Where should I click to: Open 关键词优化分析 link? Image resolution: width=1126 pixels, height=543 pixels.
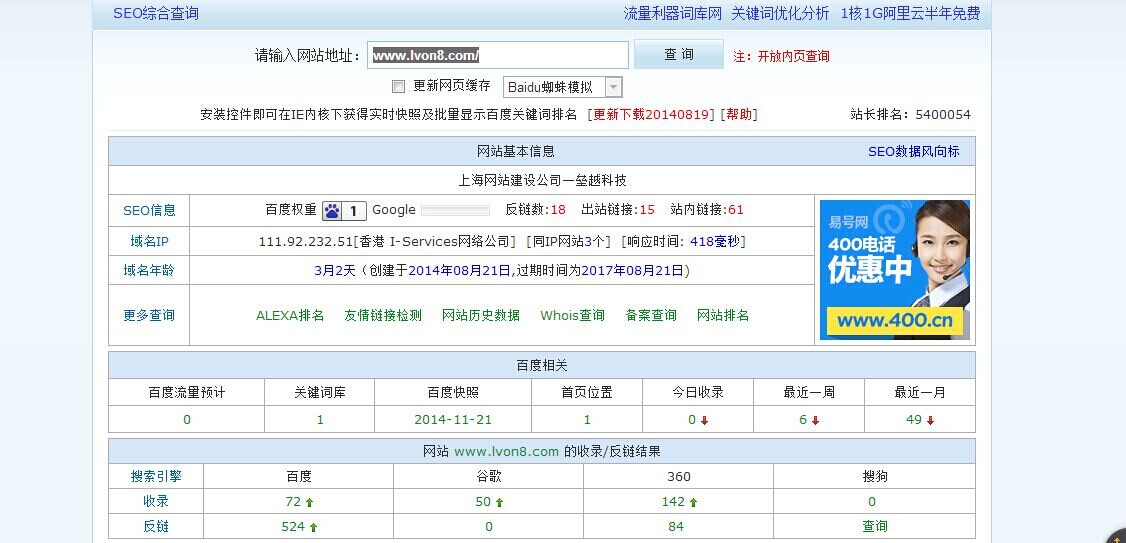(780, 14)
